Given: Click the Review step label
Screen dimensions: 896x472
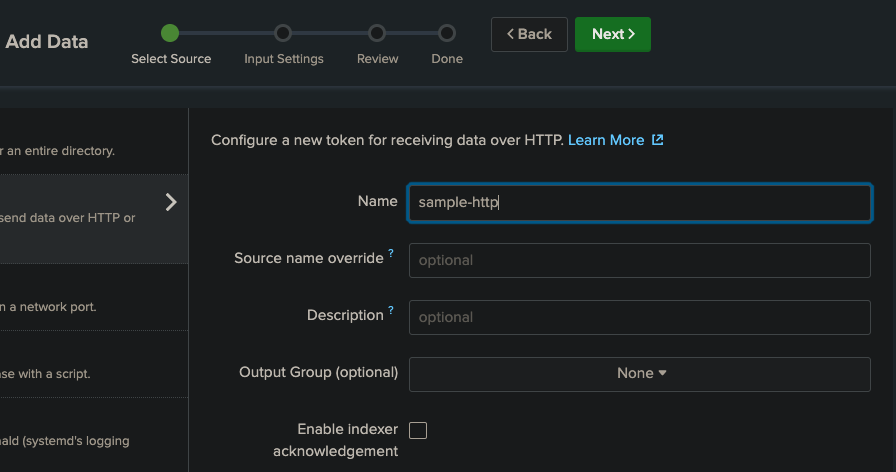Looking at the screenshot, I should pos(378,59).
